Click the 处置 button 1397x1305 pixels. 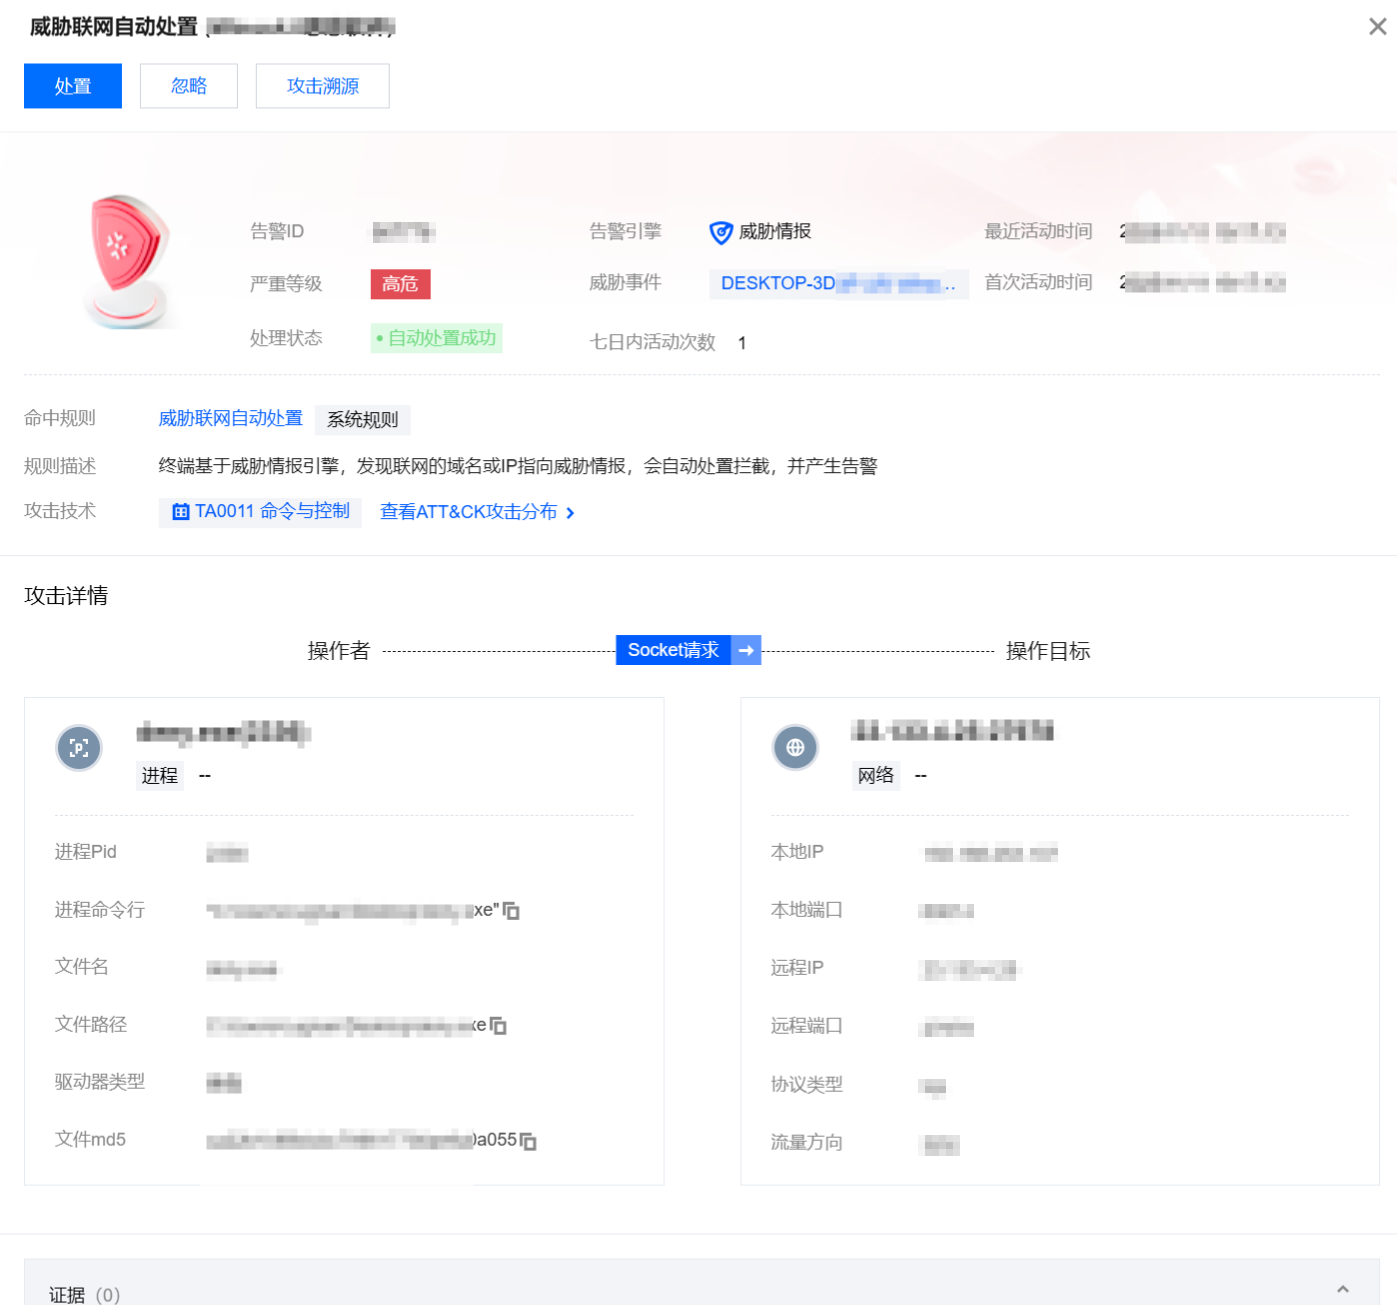click(x=73, y=86)
